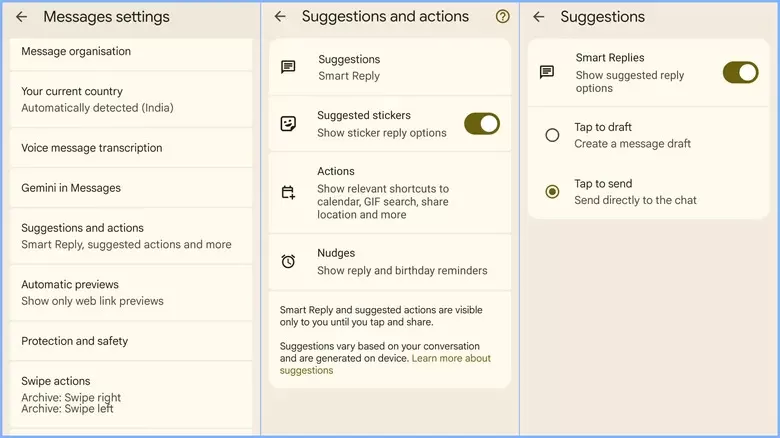Select the Tap to send radio button
780x438 pixels.
[x=552, y=192]
